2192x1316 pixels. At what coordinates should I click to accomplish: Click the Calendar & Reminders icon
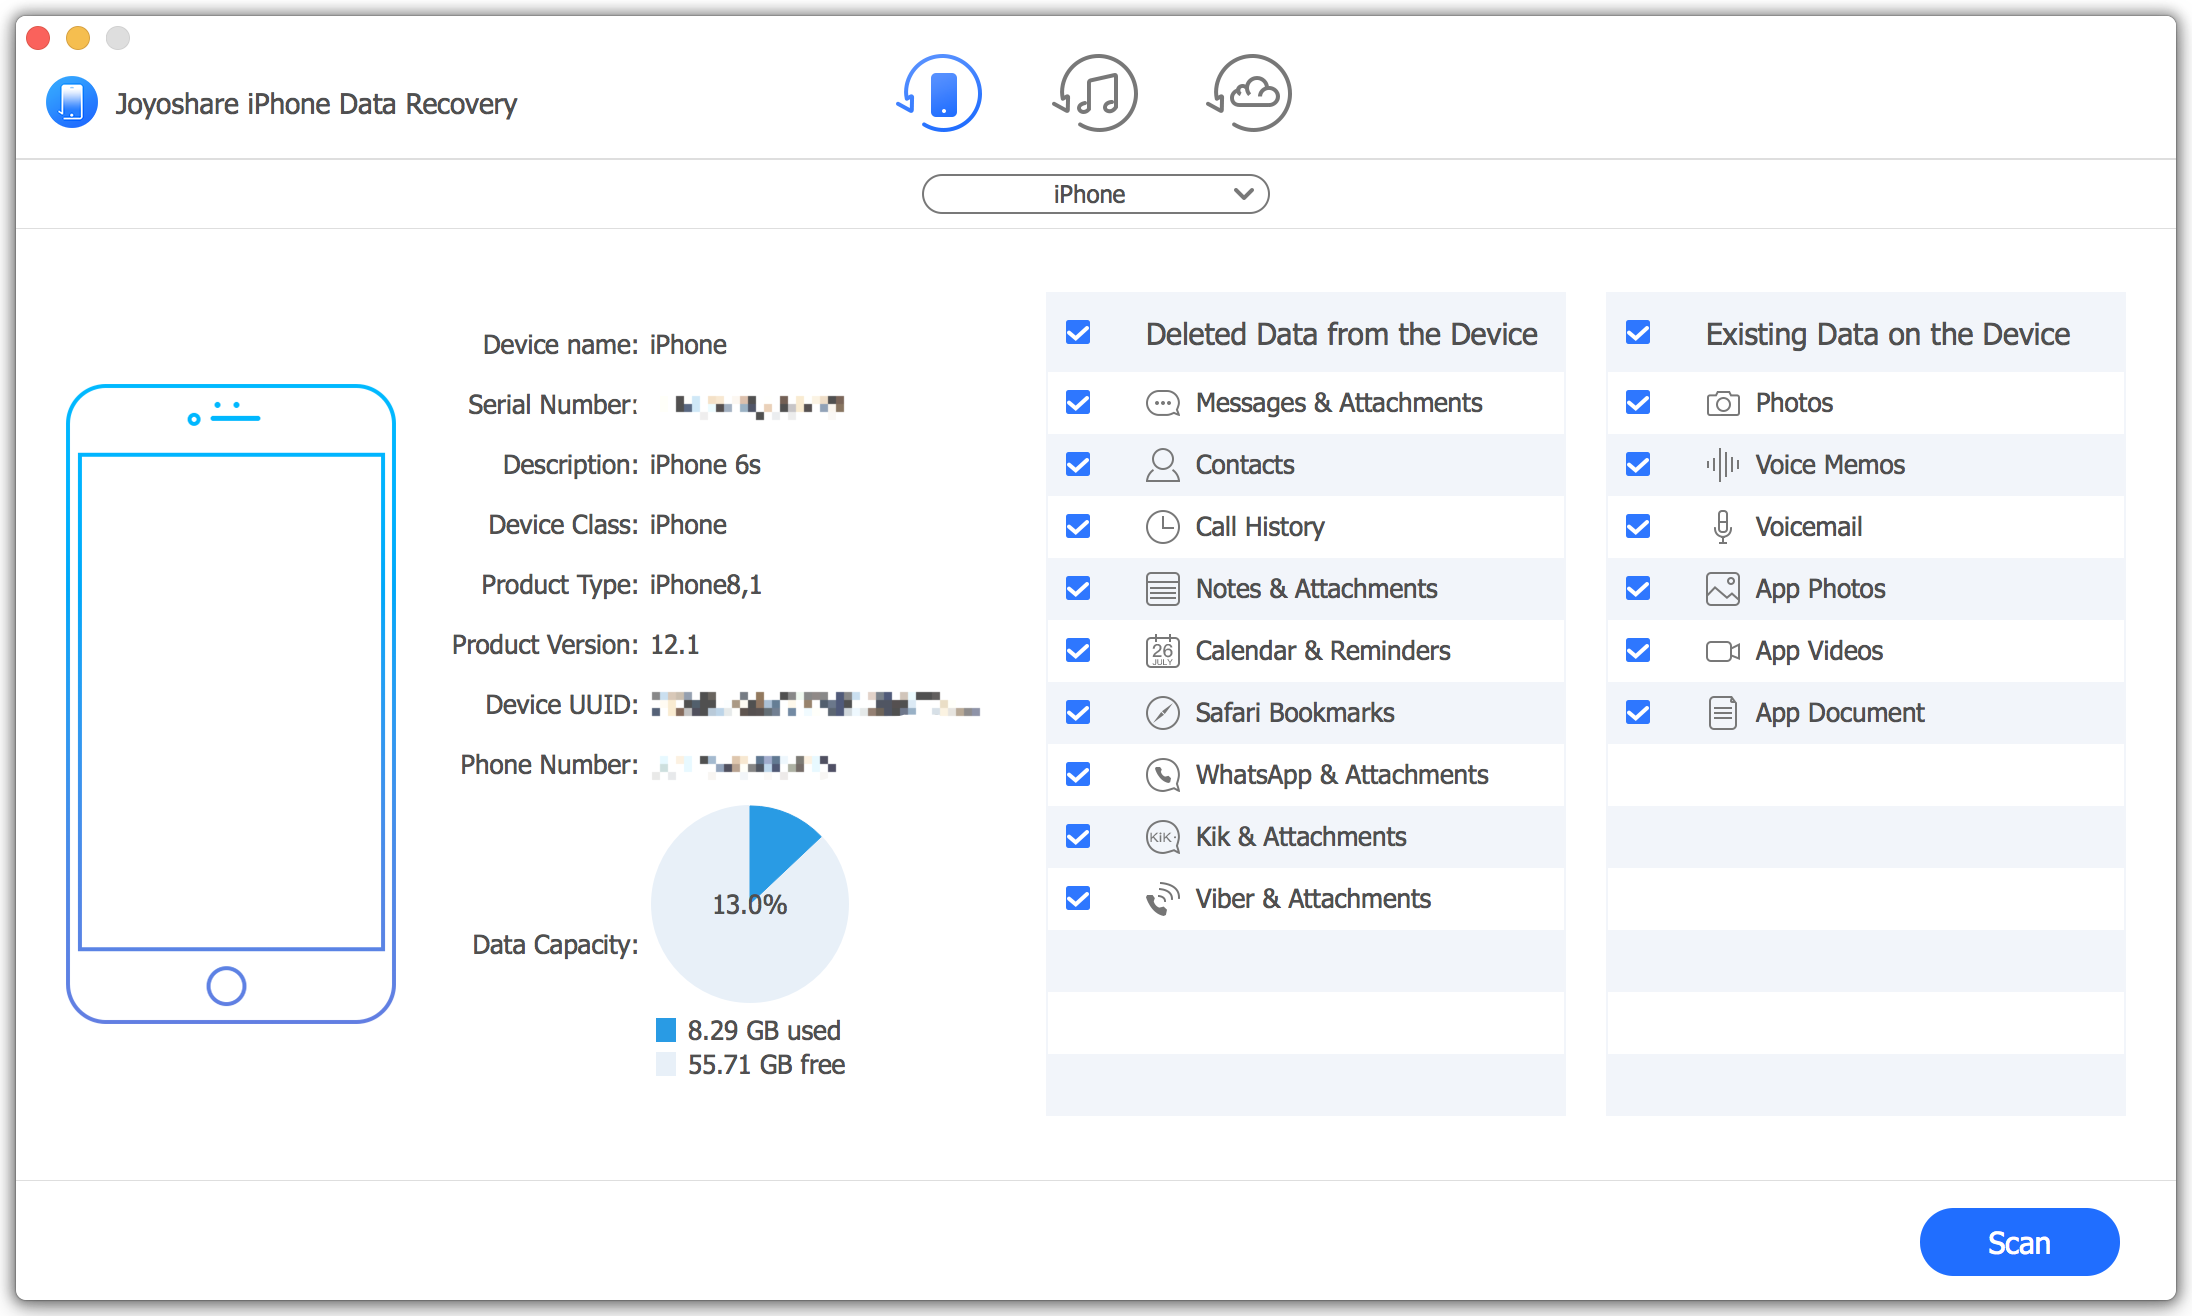pyautogui.click(x=1162, y=651)
